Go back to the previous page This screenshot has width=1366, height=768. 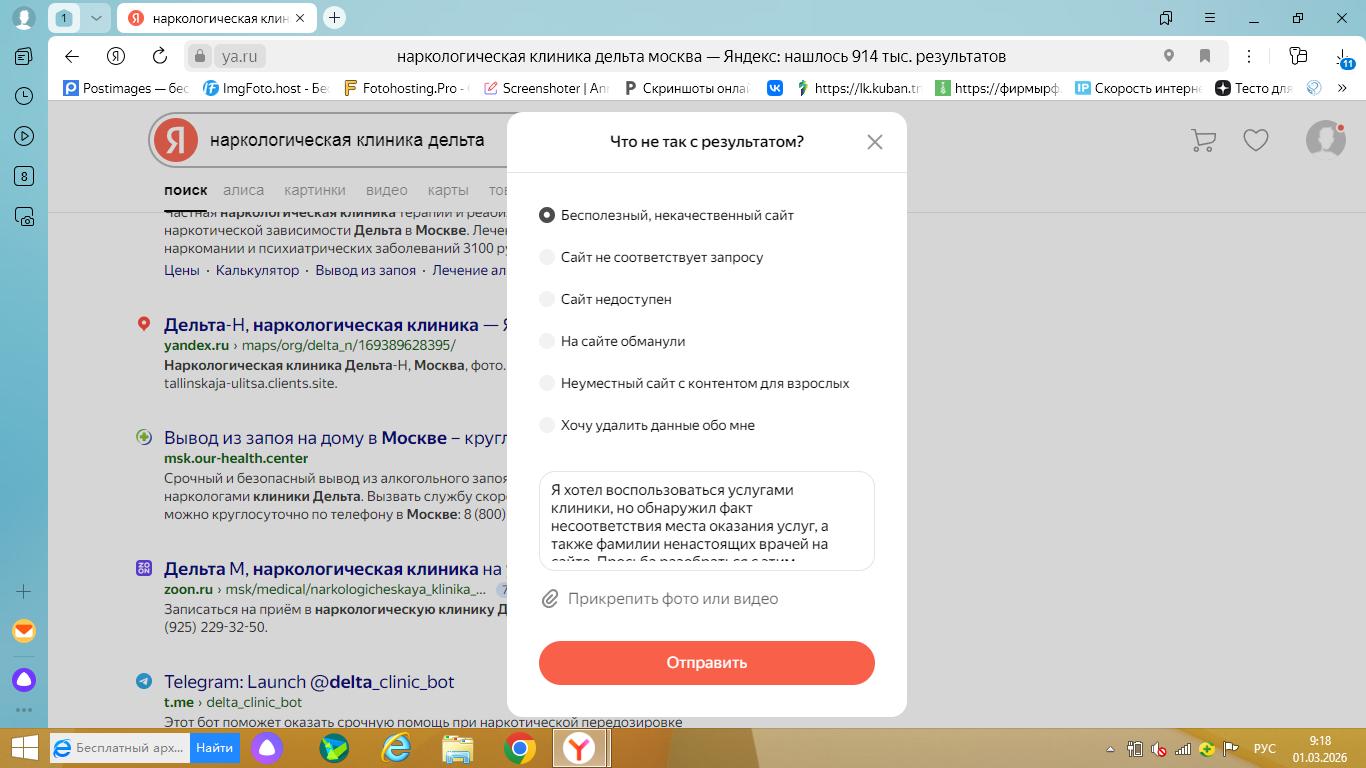[x=71, y=56]
